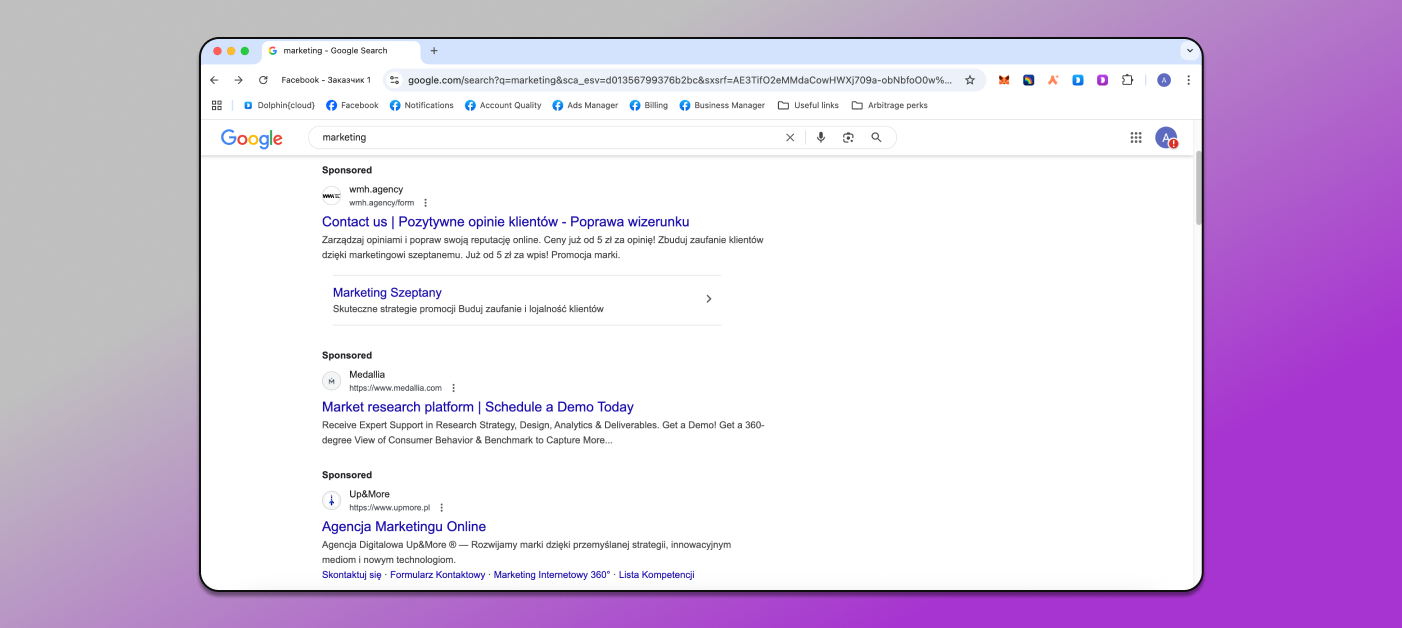Expand the wmh.agency ad options via three-dot menu
Image resolution: width=1402 pixels, height=628 pixels.
click(425, 202)
